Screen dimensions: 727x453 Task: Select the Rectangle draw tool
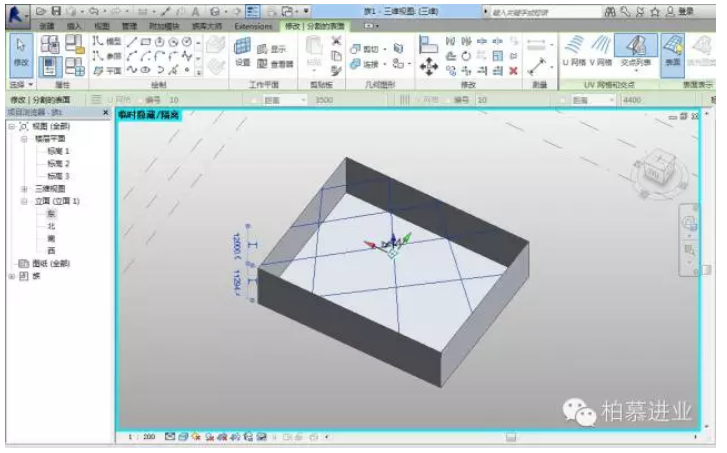pos(146,42)
